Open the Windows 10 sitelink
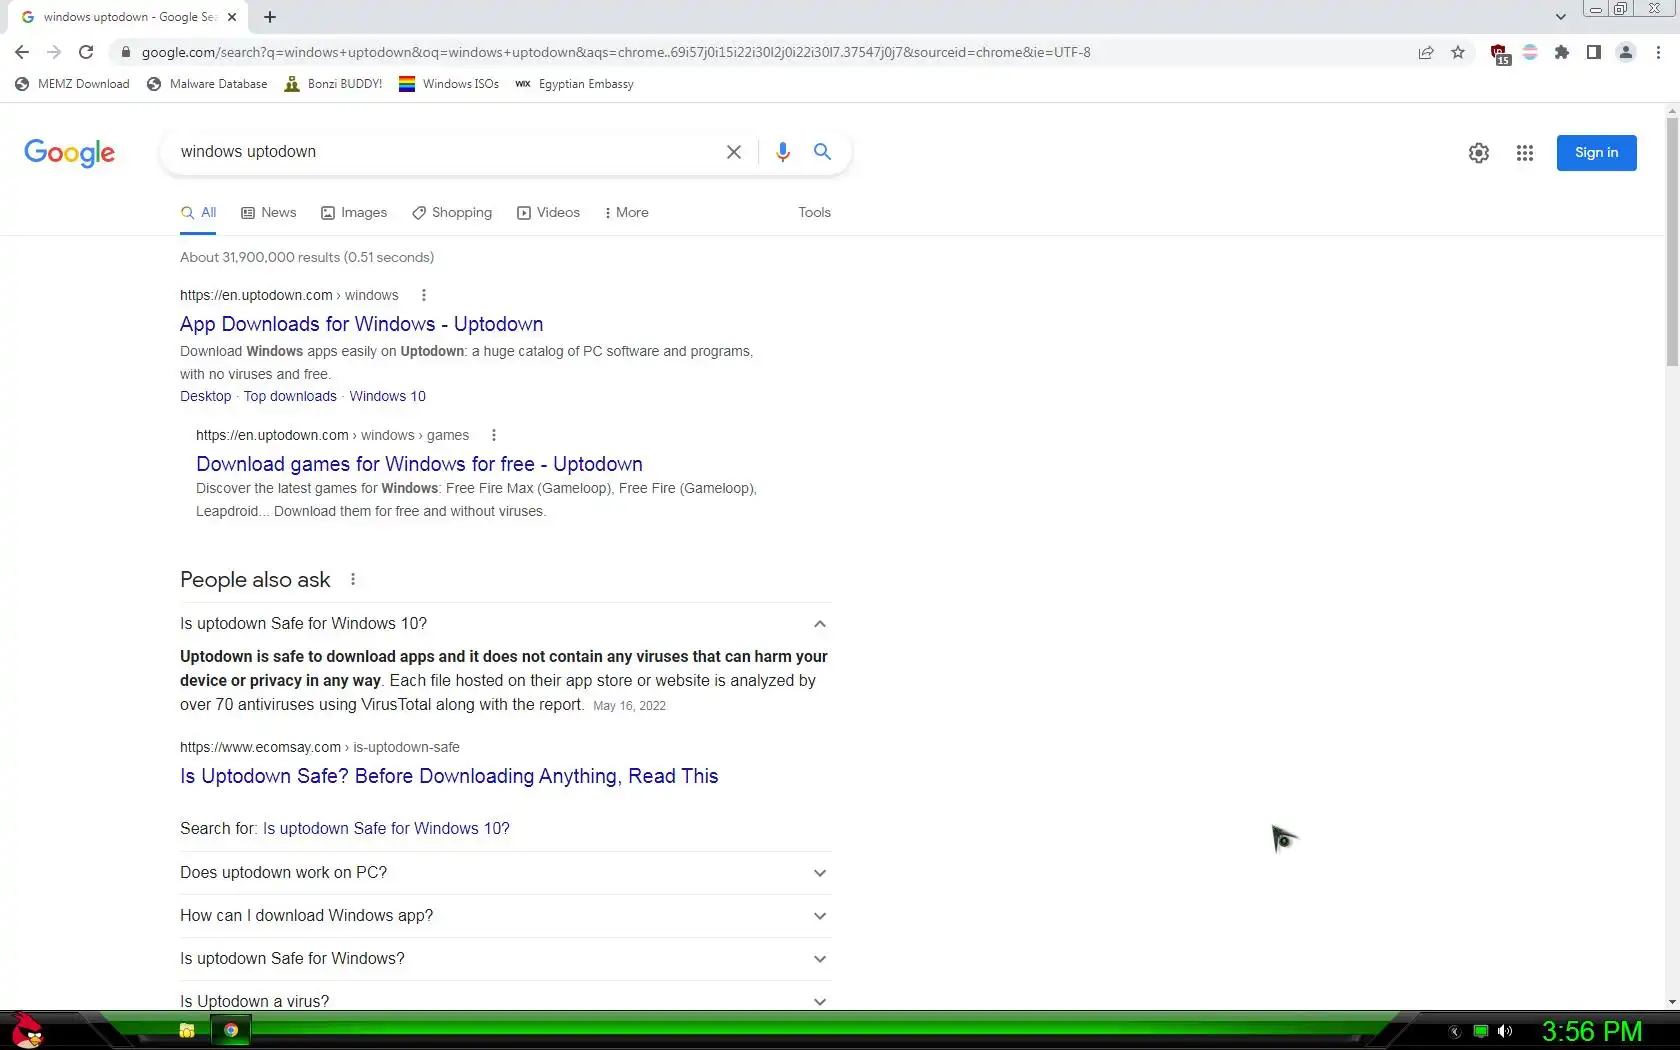 tap(387, 396)
